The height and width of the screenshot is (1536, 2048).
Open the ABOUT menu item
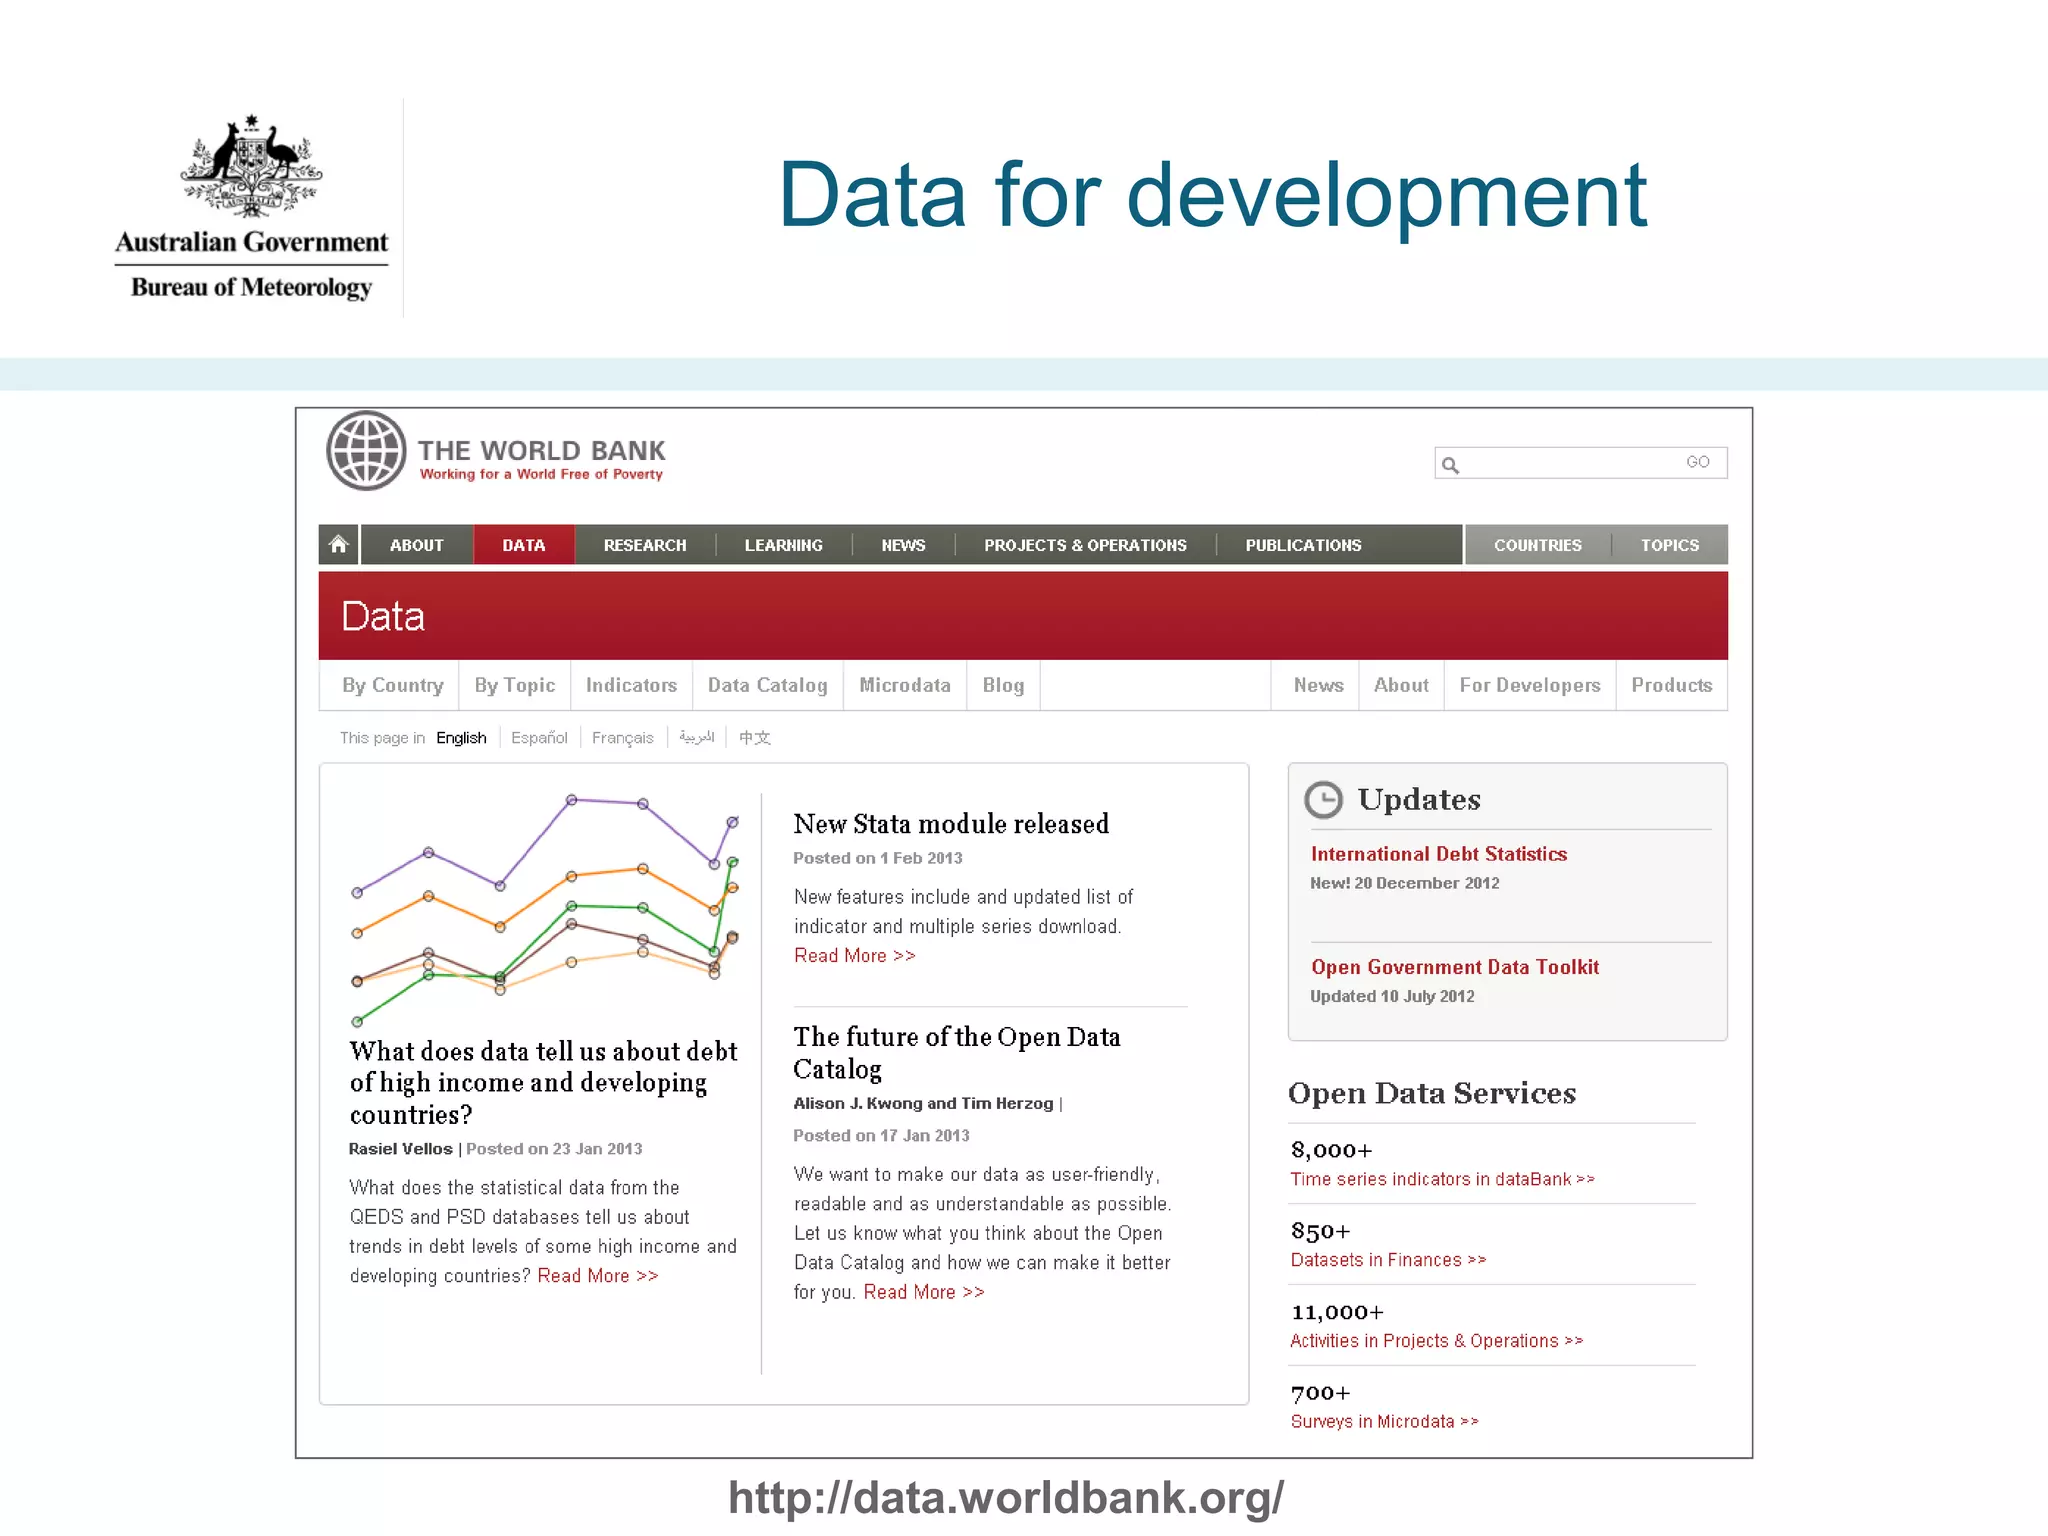pyautogui.click(x=416, y=545)
